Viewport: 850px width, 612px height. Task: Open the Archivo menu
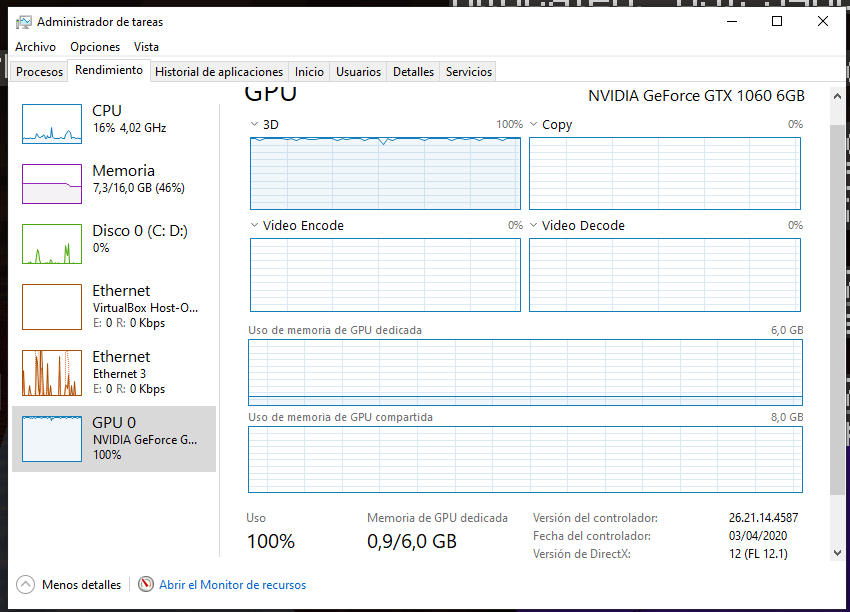[x=36, y=47]
